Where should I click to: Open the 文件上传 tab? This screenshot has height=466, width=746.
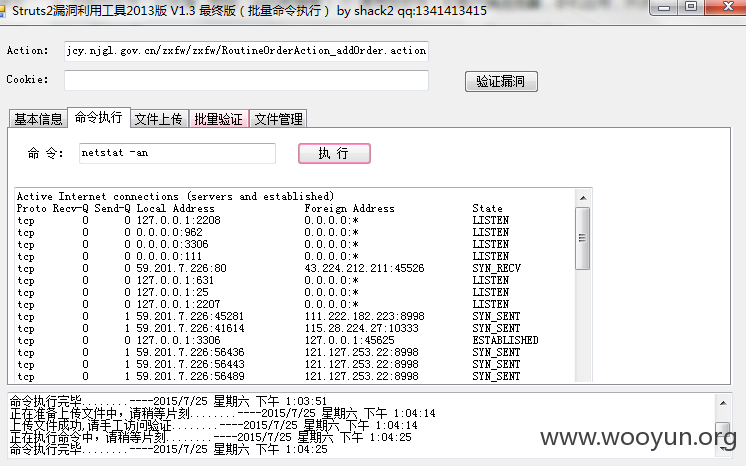(158, 119)
